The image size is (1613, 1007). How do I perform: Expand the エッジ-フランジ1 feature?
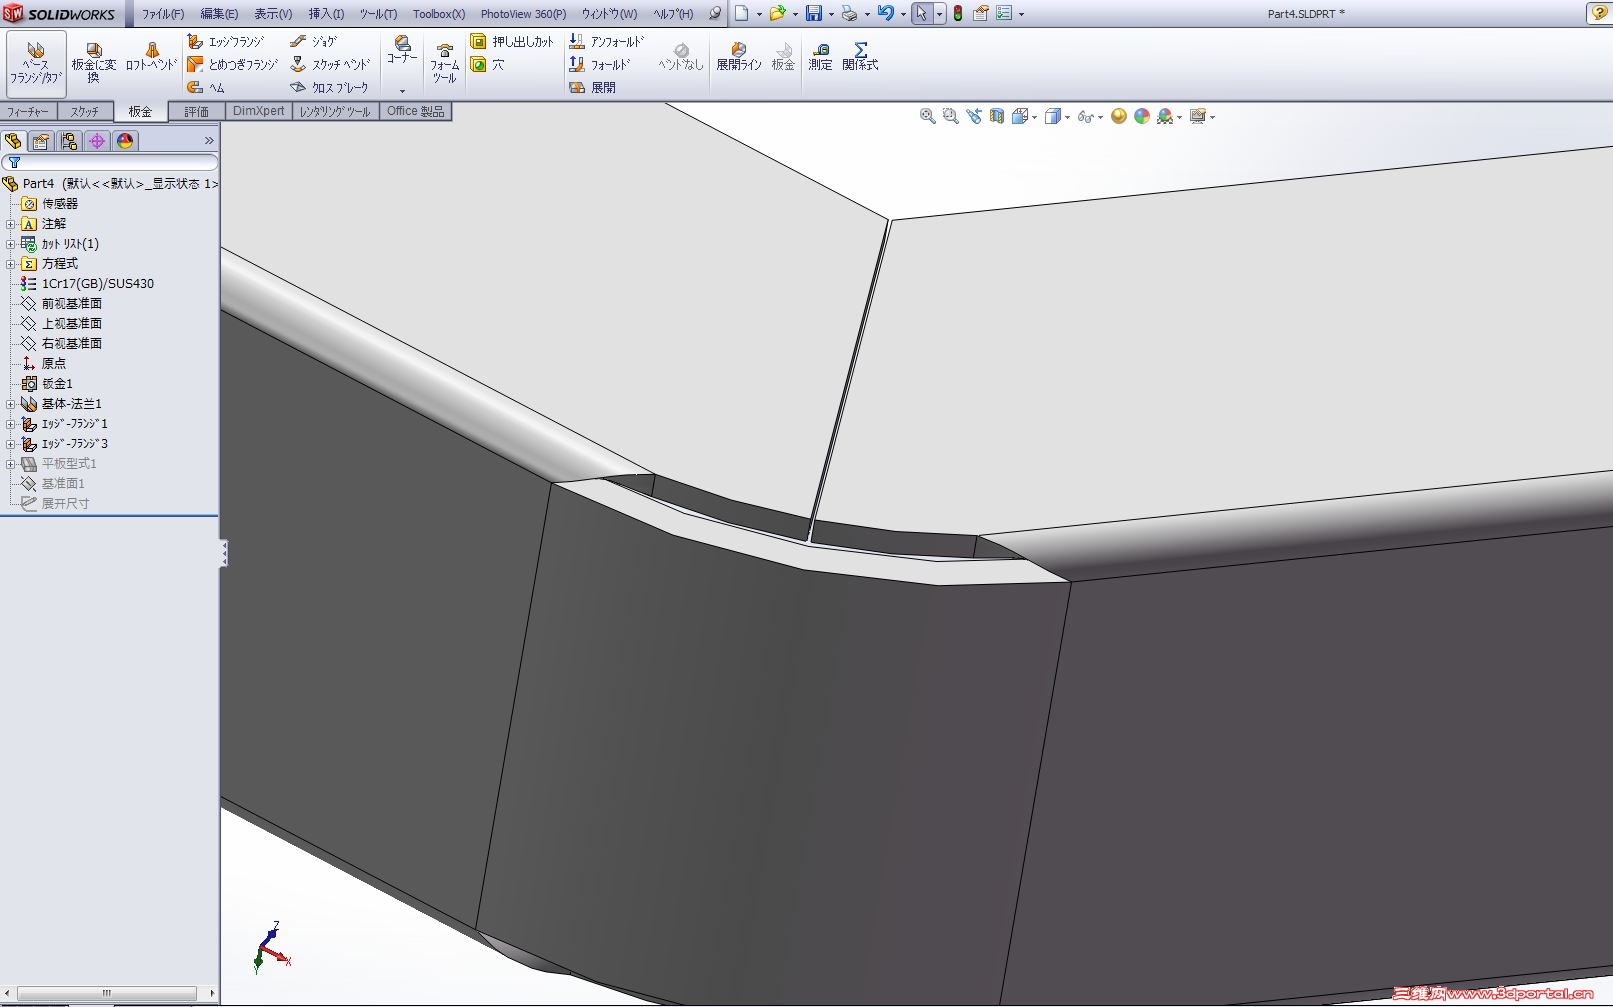(11, 424)
